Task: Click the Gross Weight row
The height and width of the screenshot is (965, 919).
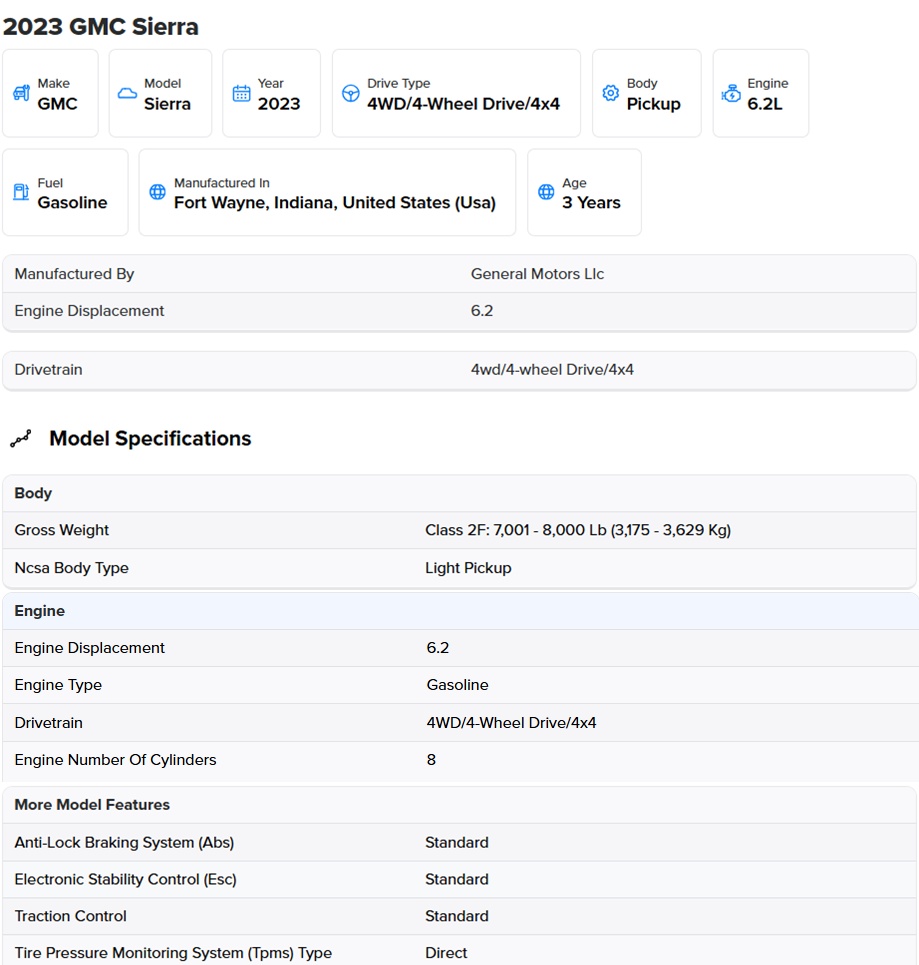Action: click(459, 531)
